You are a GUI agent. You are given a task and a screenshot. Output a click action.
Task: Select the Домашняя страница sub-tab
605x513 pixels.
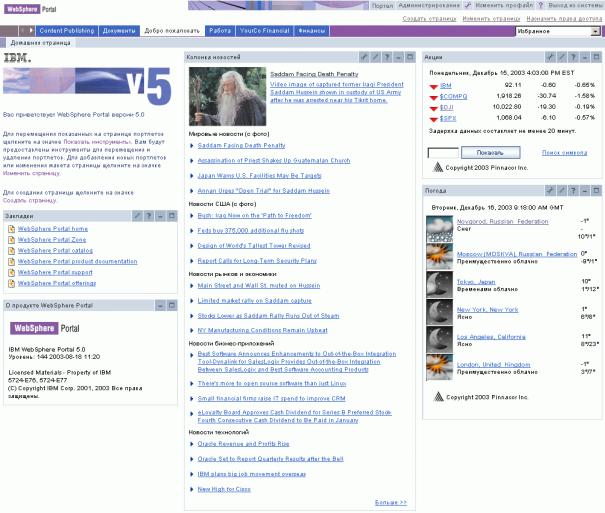[x=41, y=43]
